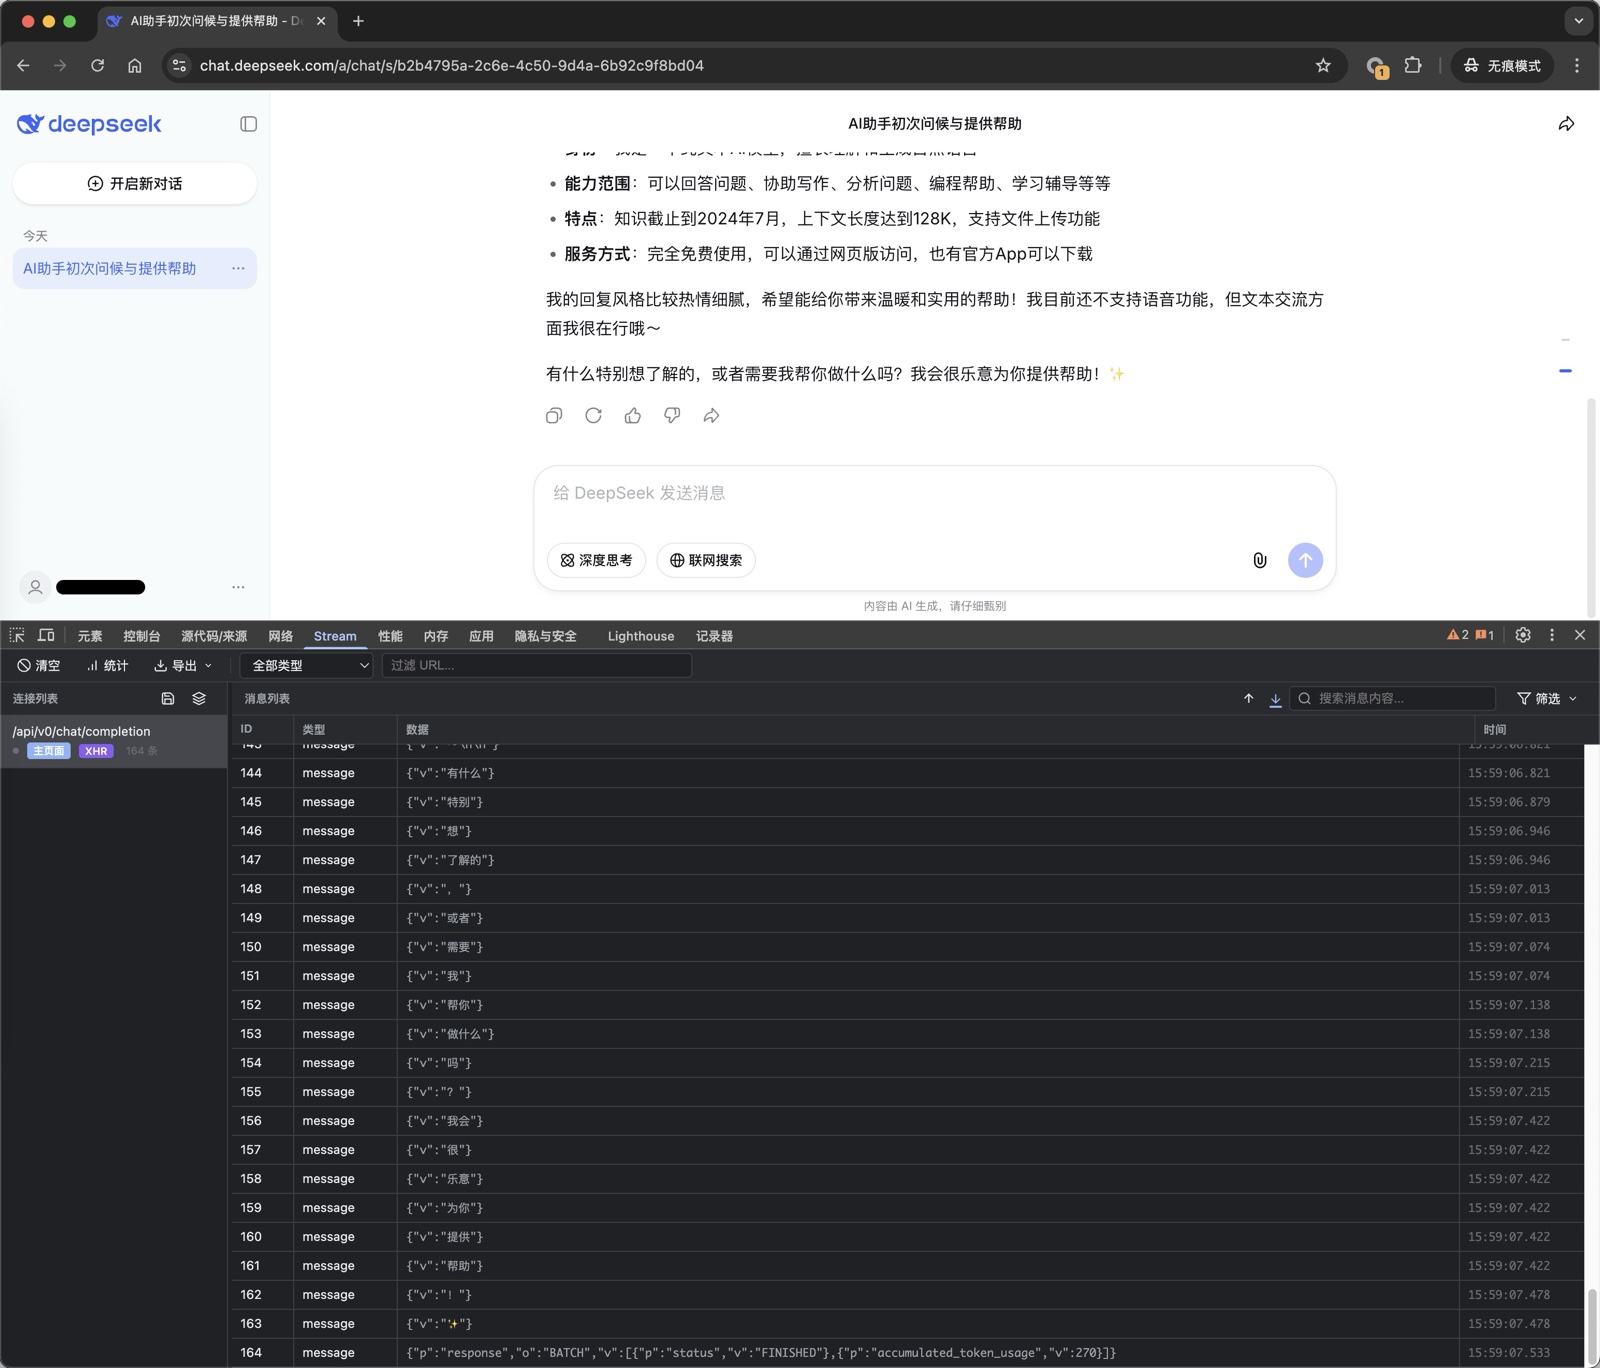This screenshot has width=1600, height=1368.
Task: Click the user avatar icon
Action: pyautogui.click(x=35, y=587)
